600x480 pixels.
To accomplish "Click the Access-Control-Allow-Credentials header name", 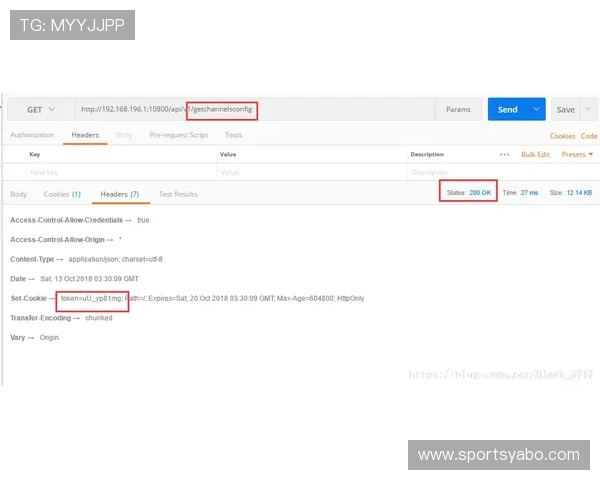I will 66,220.
